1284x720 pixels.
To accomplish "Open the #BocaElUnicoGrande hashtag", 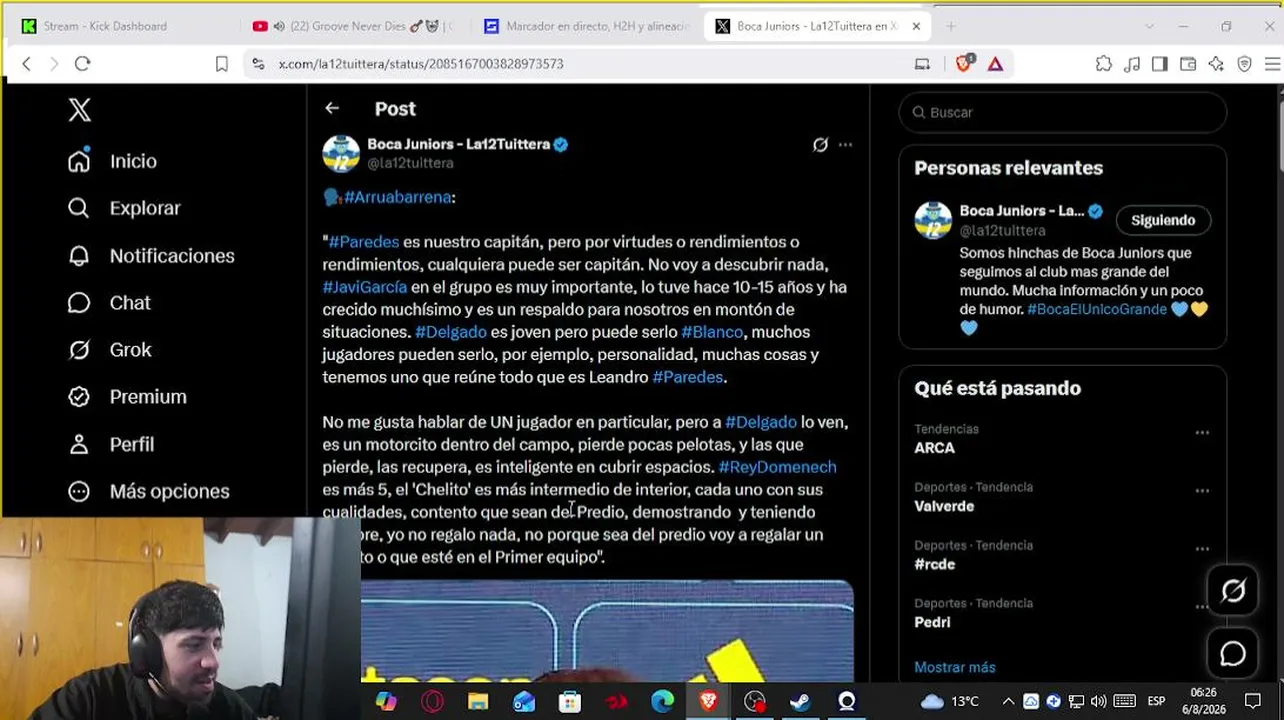I will pyautogui.click(x=1097, y=309).
